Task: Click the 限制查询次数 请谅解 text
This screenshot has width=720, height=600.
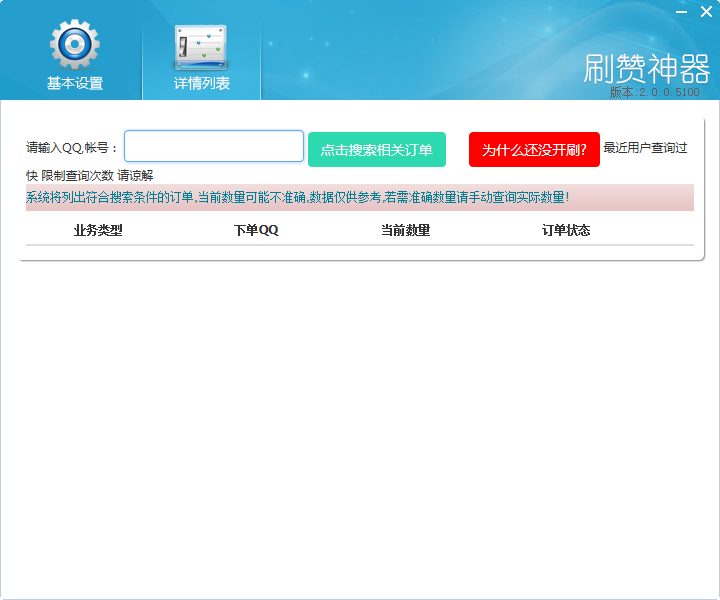Action: point(97,175)
